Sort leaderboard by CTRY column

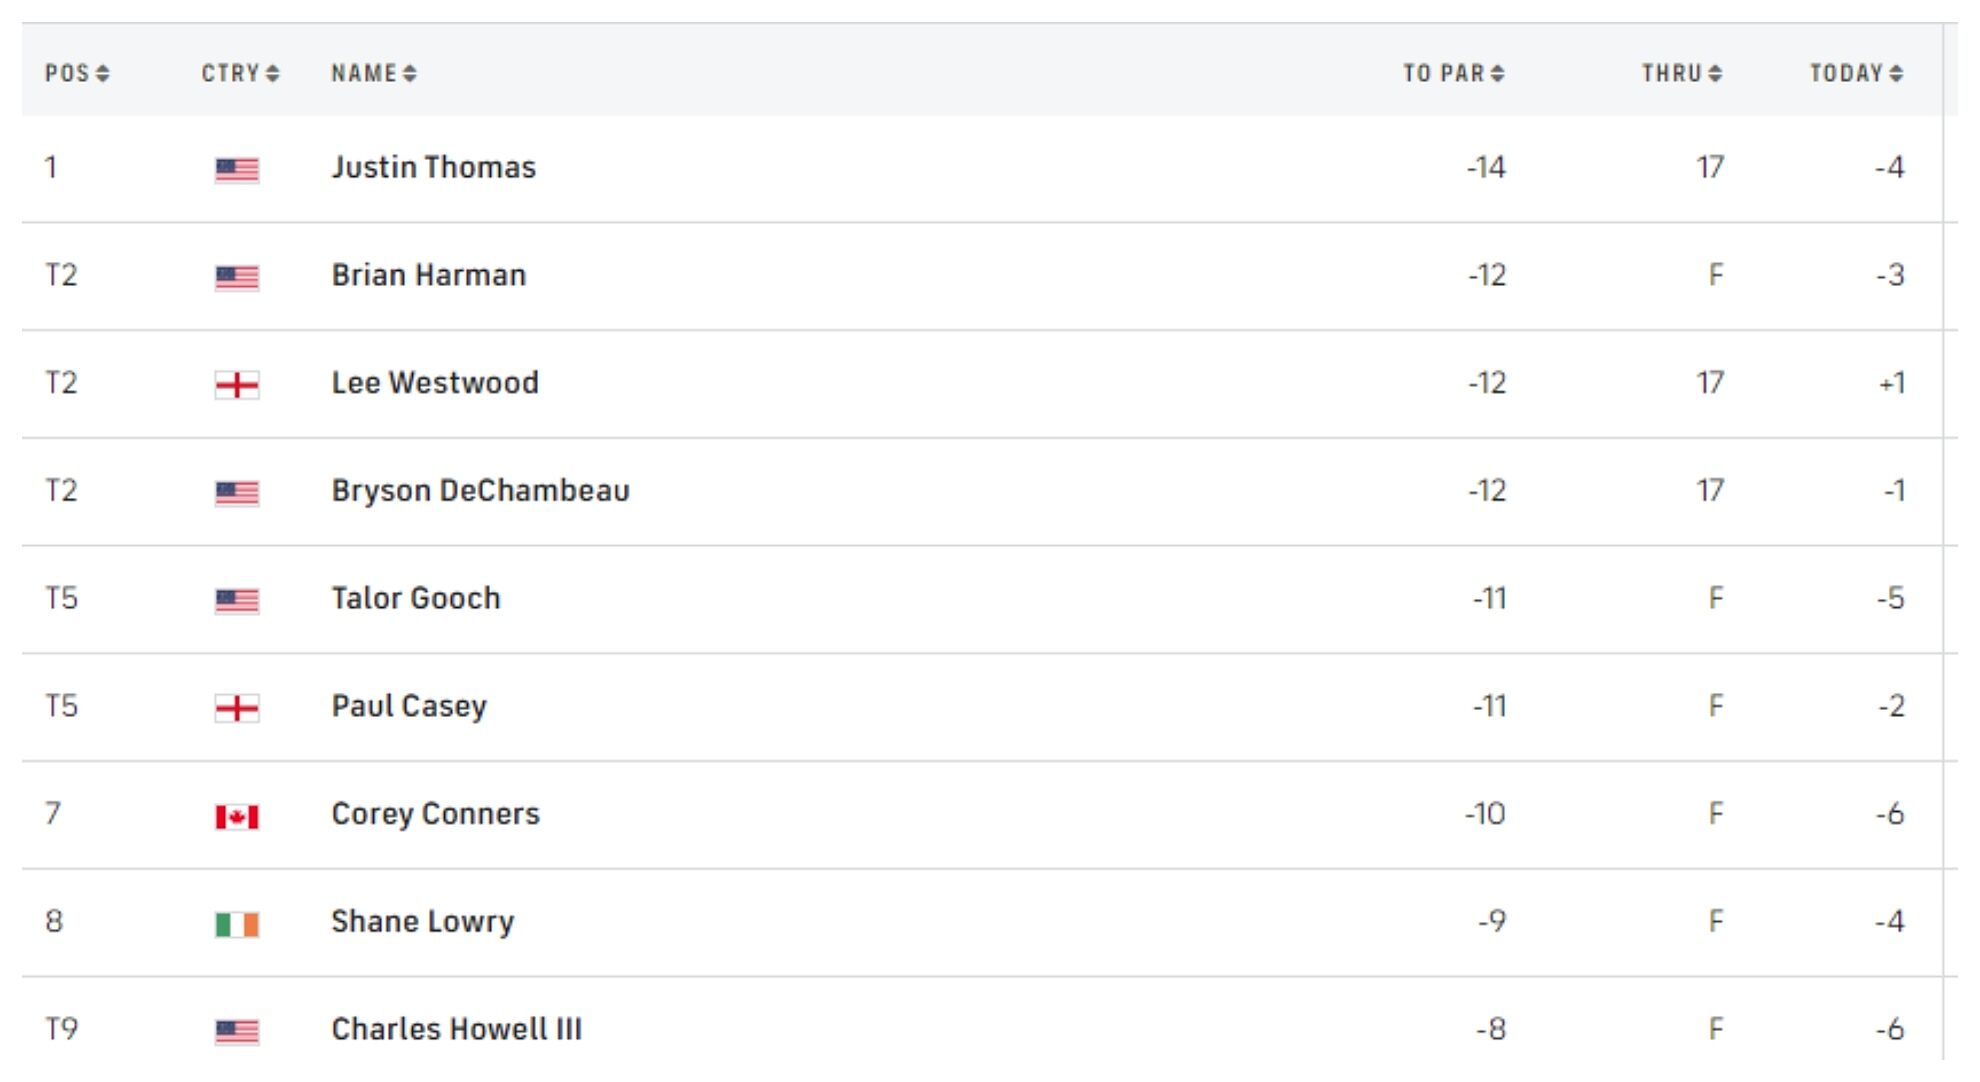[x=240, y=73]
